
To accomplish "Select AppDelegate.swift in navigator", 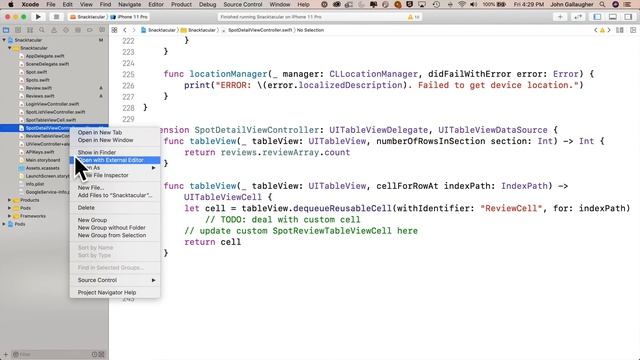I will point(45,56).
